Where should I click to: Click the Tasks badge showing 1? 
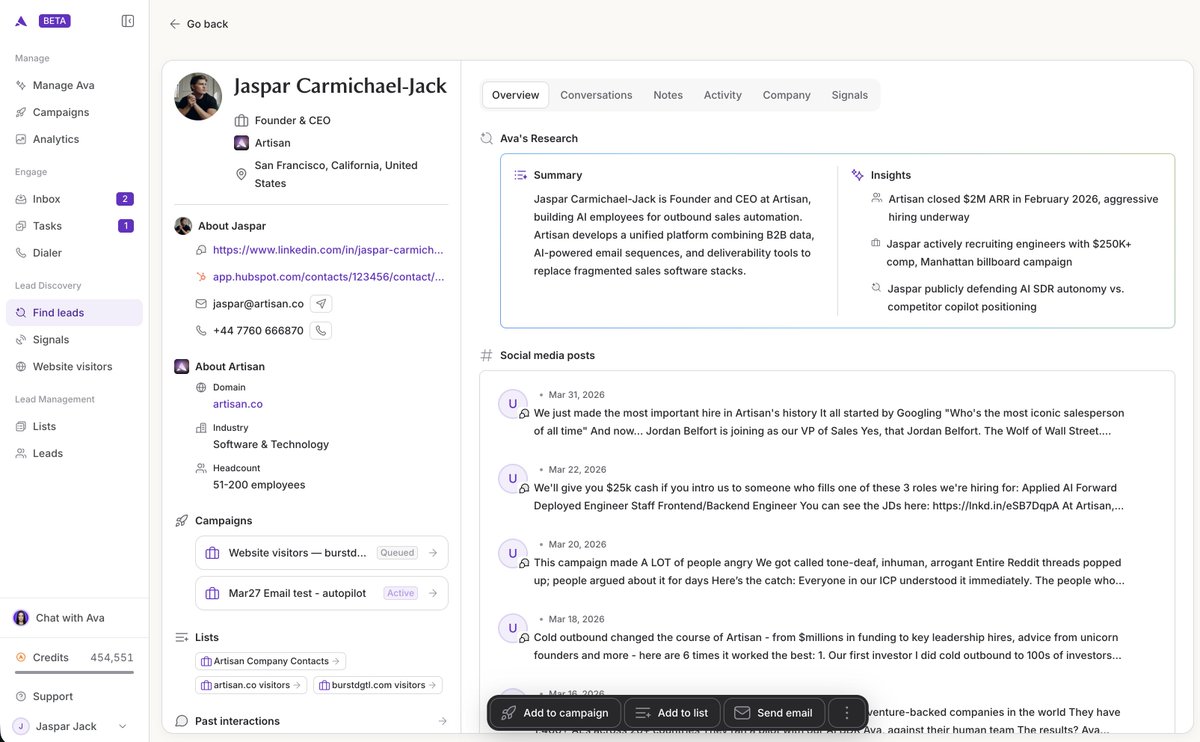pyautogui.click(x=125, y=226)
